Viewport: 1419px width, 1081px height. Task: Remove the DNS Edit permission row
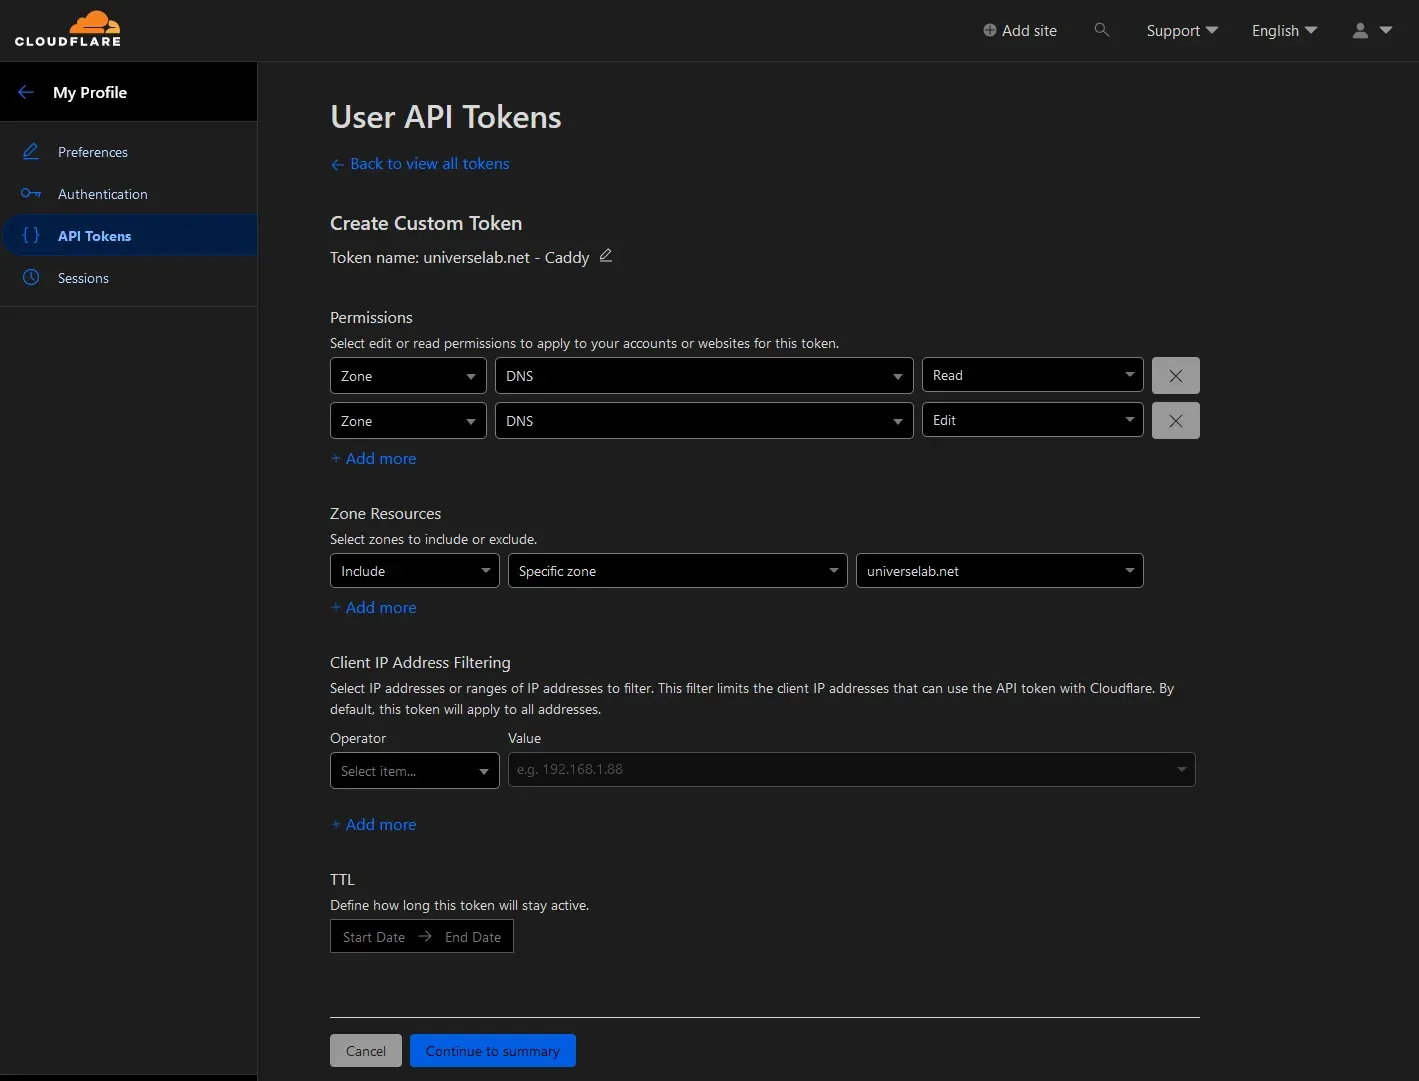pyautogui.click(x=1176, y=421)
